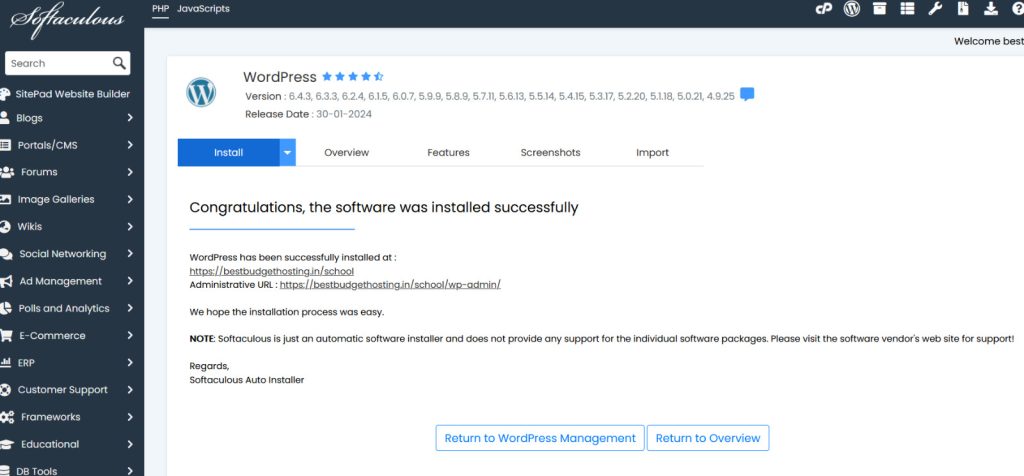Switch to the Screenshots tab
This screenshot has height=476, width=1024.
pos(550,152)
